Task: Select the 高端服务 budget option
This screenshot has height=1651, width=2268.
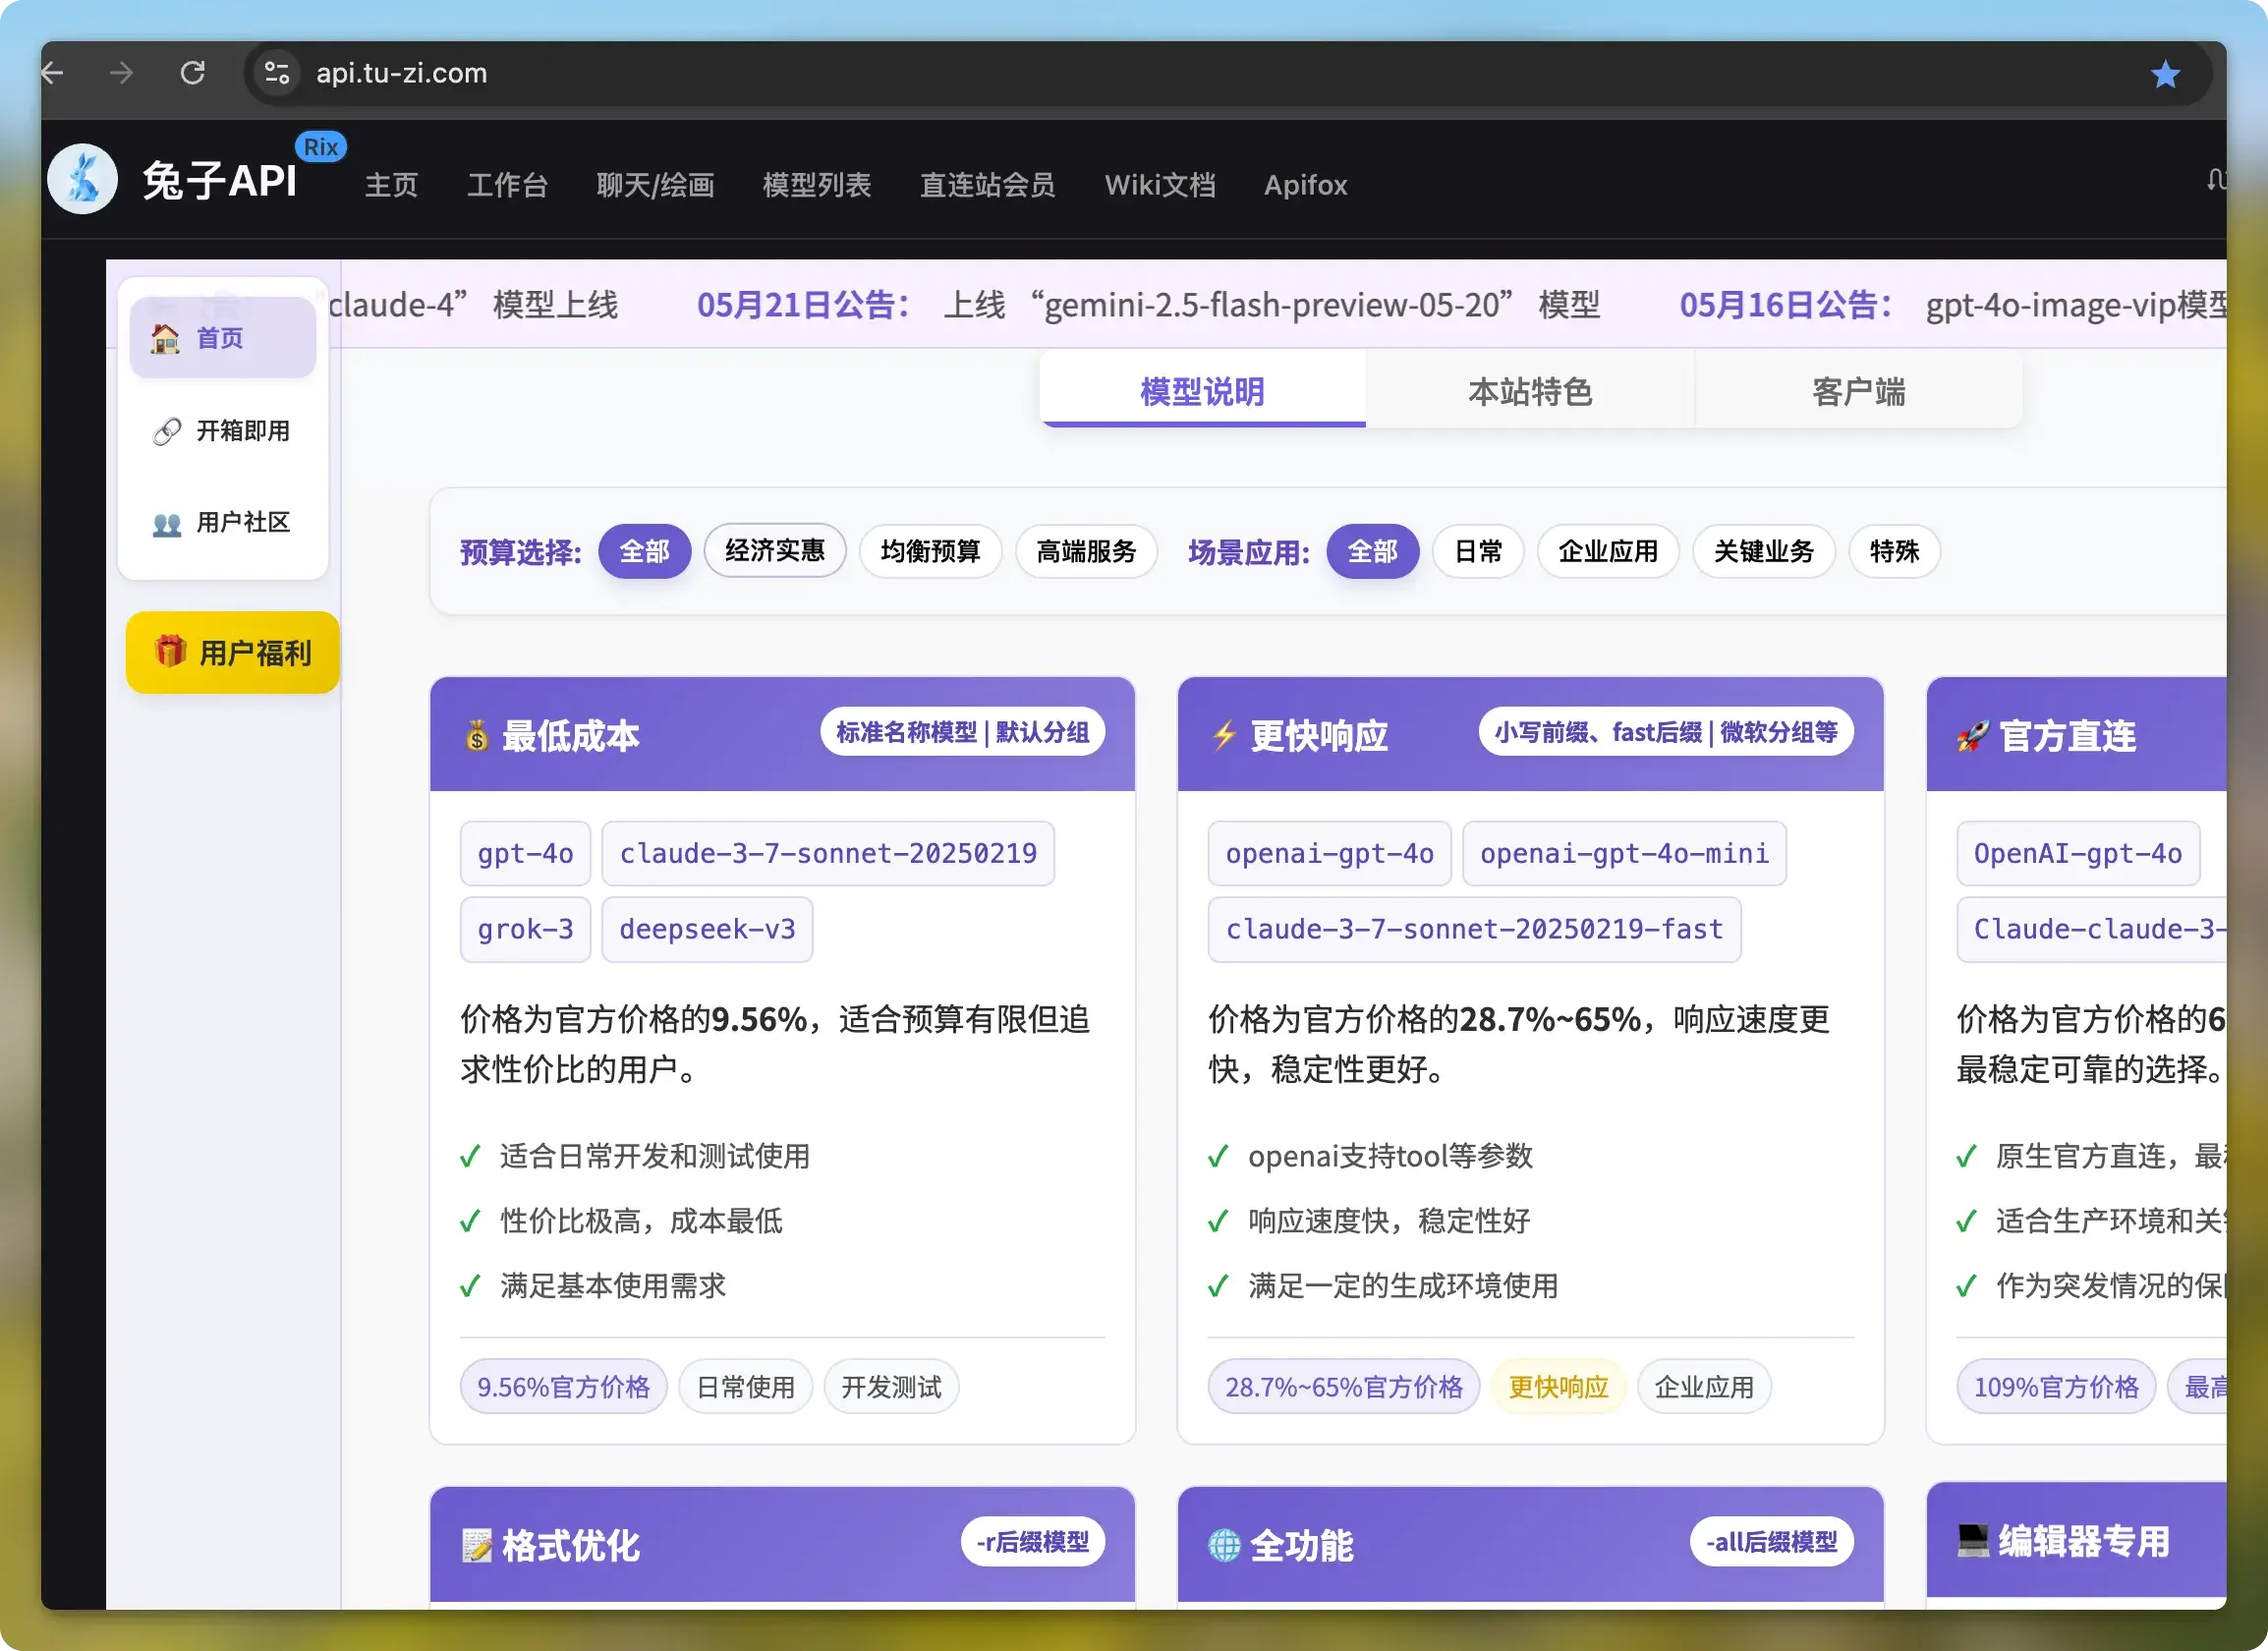Action: tap(1086, 551)
